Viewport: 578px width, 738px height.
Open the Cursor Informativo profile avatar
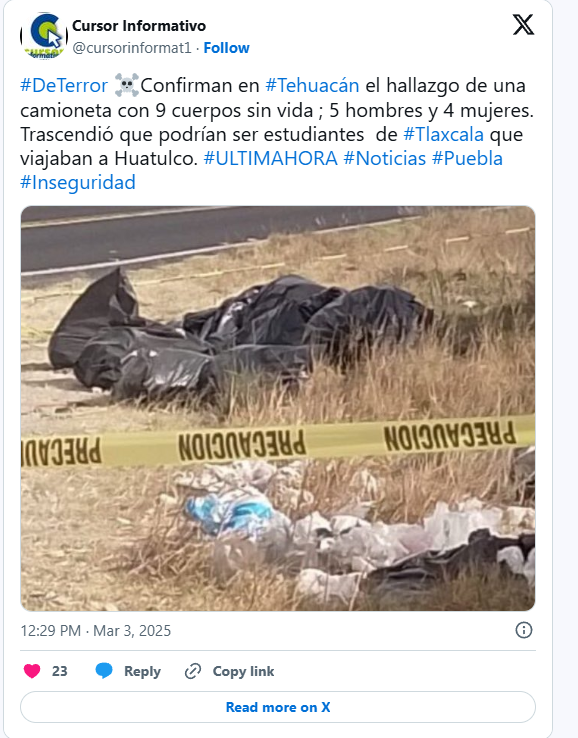tap(44, 36)
